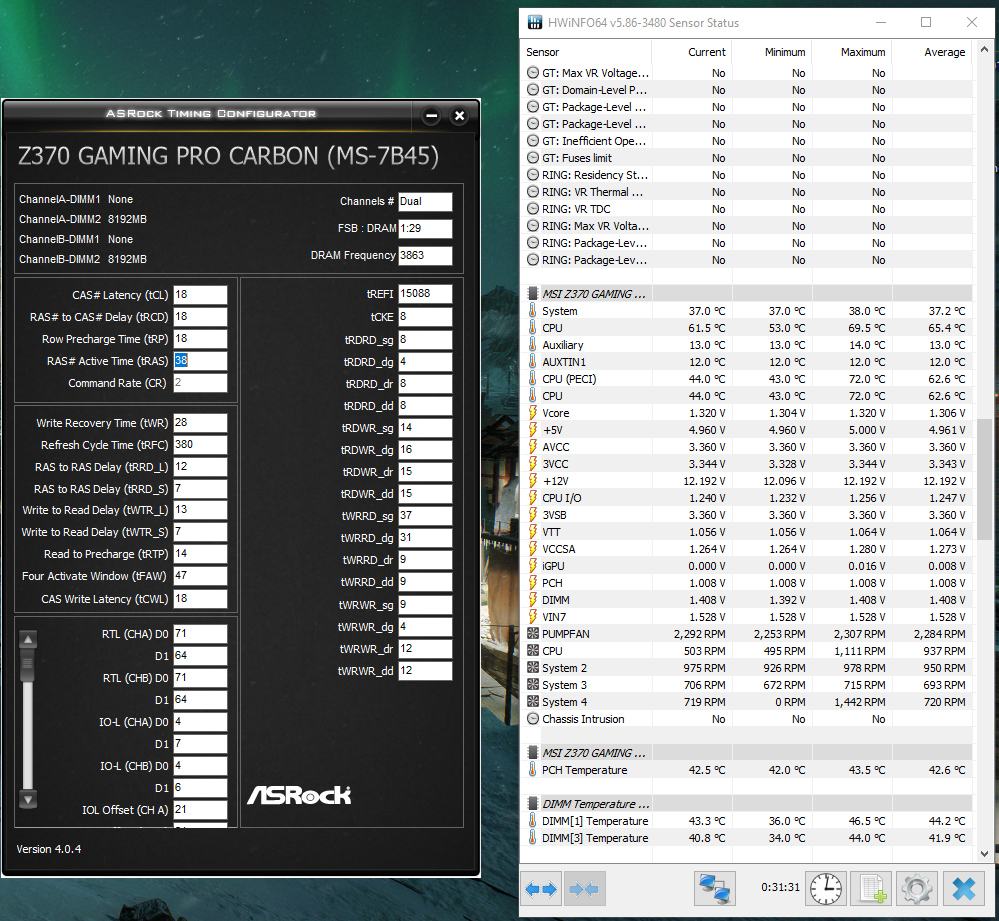Click the expand columns arrows icon in HWiNFO toolbar

[x=541, y=889]
